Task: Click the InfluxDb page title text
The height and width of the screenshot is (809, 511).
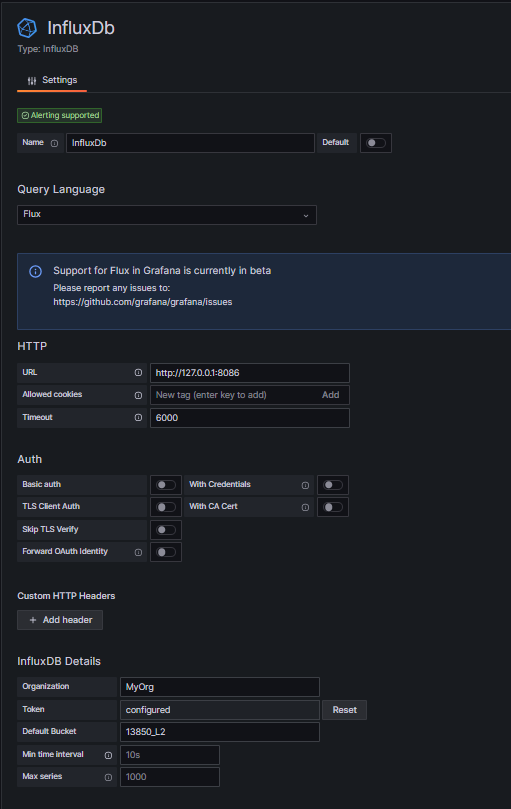Action: click(x=81, y=28)
